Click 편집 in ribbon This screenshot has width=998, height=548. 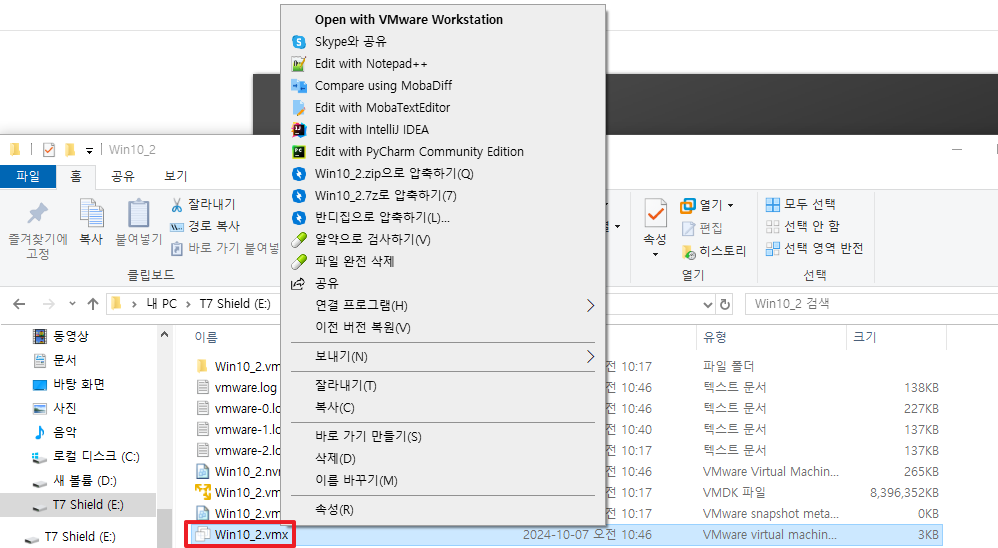[702, 228]
